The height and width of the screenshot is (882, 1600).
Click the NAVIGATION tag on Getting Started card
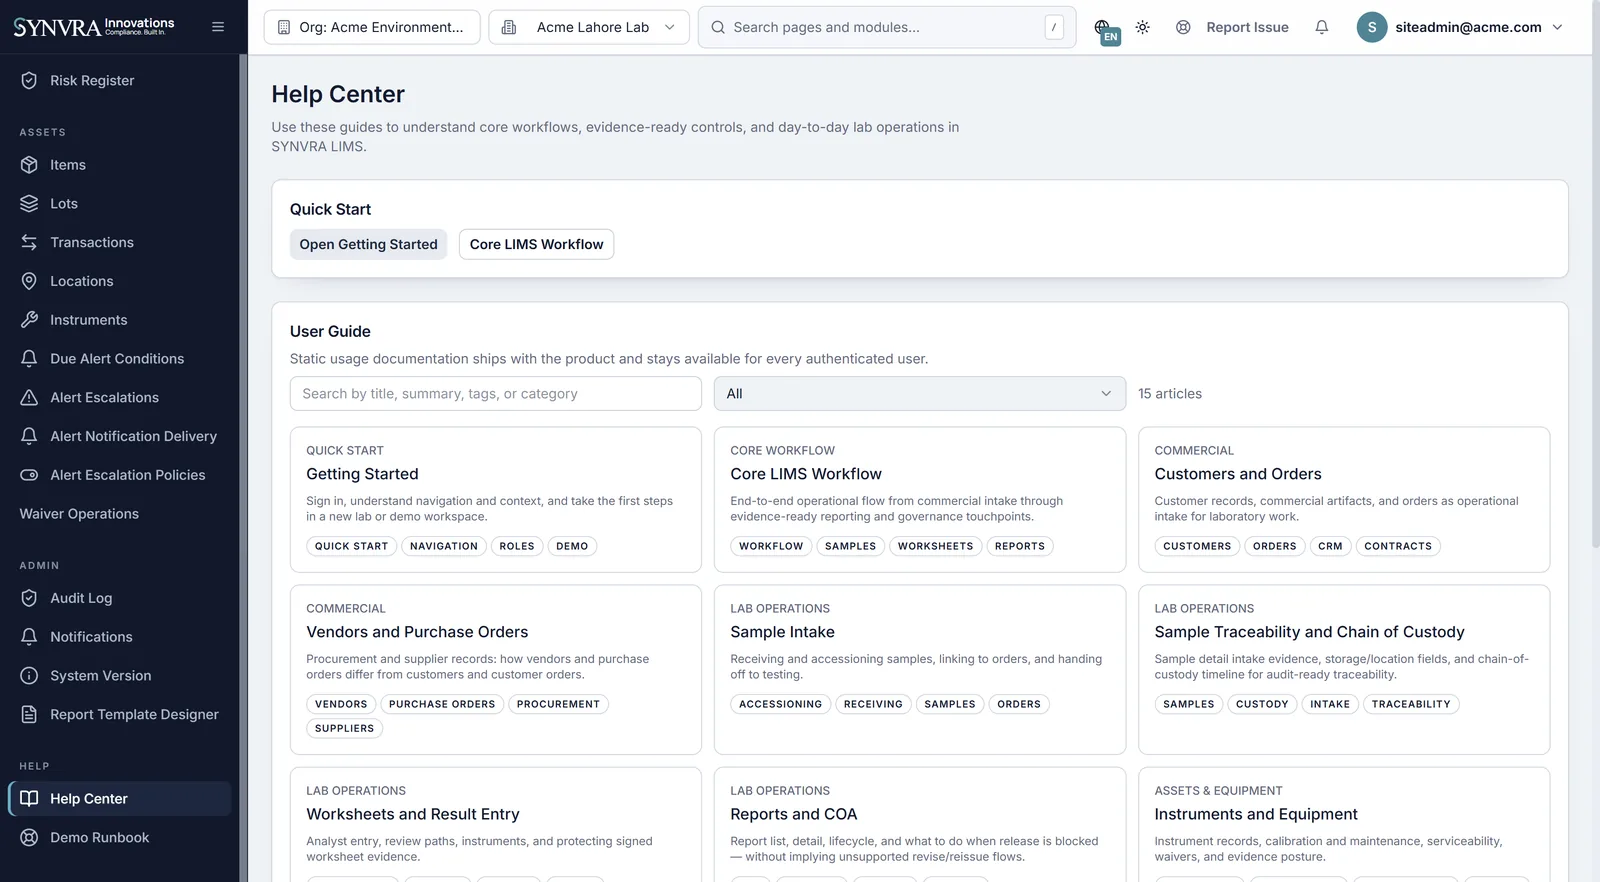click(444, 546)
